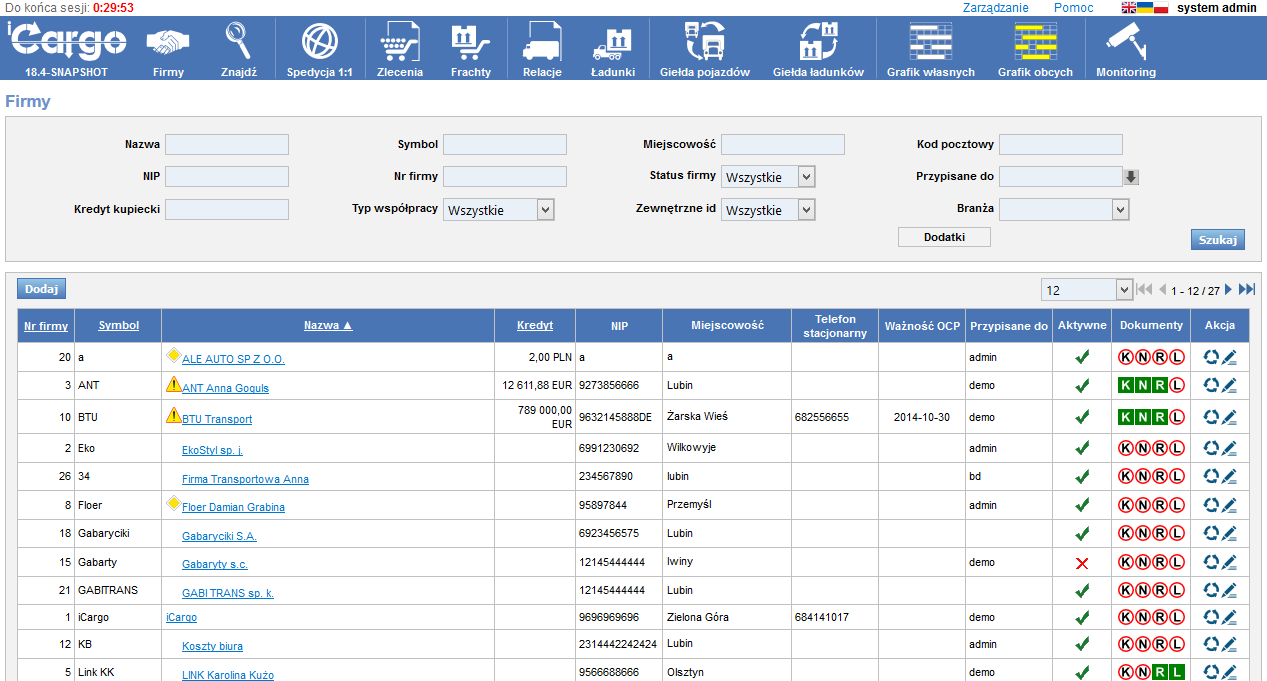Open the Zarządzanie menu

995,8
